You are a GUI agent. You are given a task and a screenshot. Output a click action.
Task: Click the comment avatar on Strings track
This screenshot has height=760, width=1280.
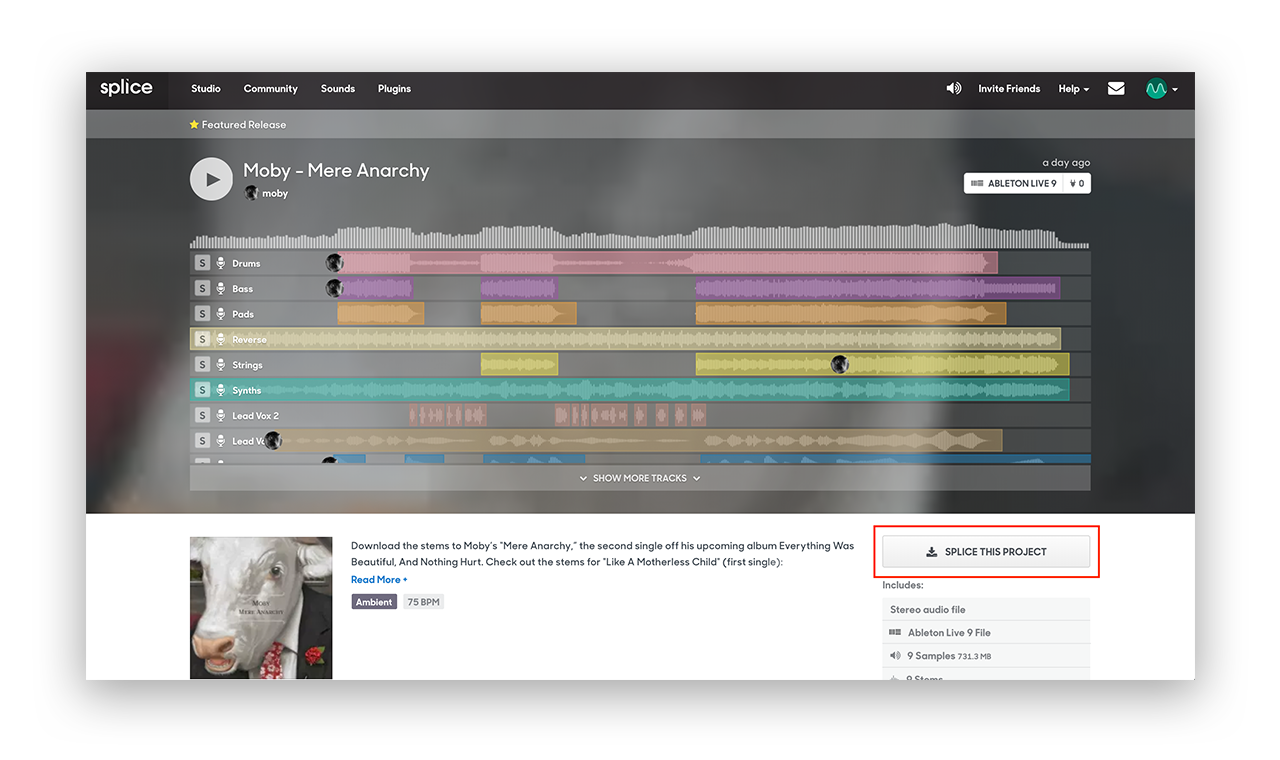(840, 364)
